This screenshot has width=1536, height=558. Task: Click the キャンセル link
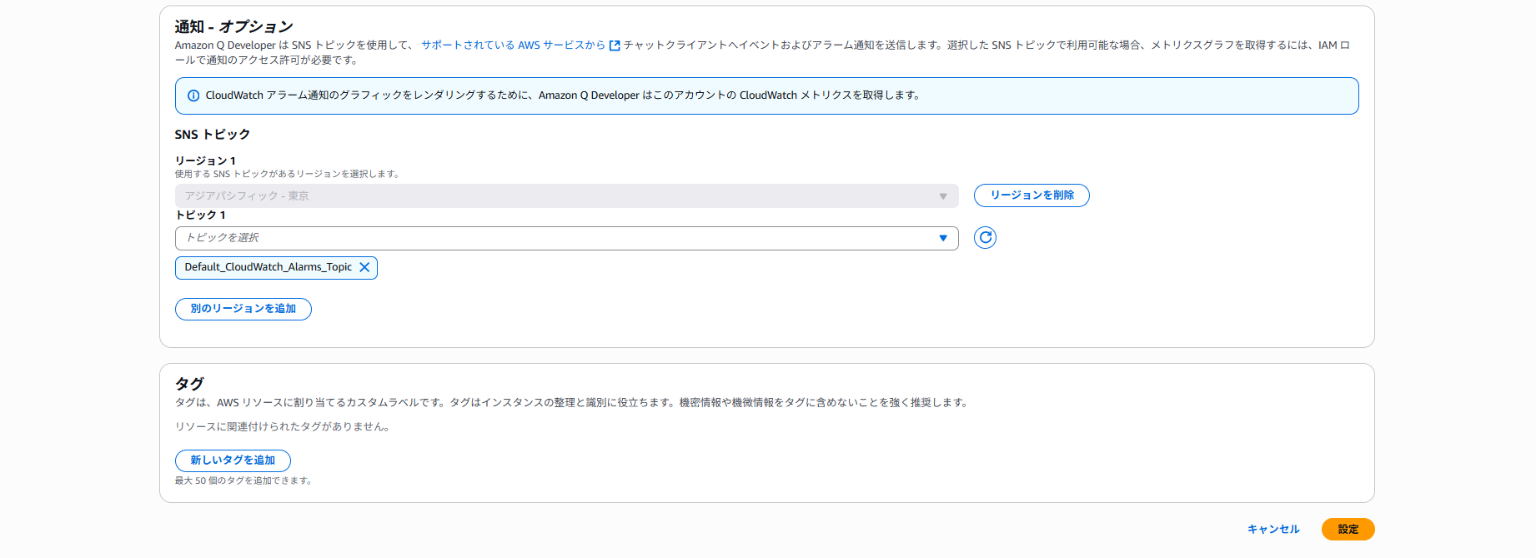click(1273, 529)
